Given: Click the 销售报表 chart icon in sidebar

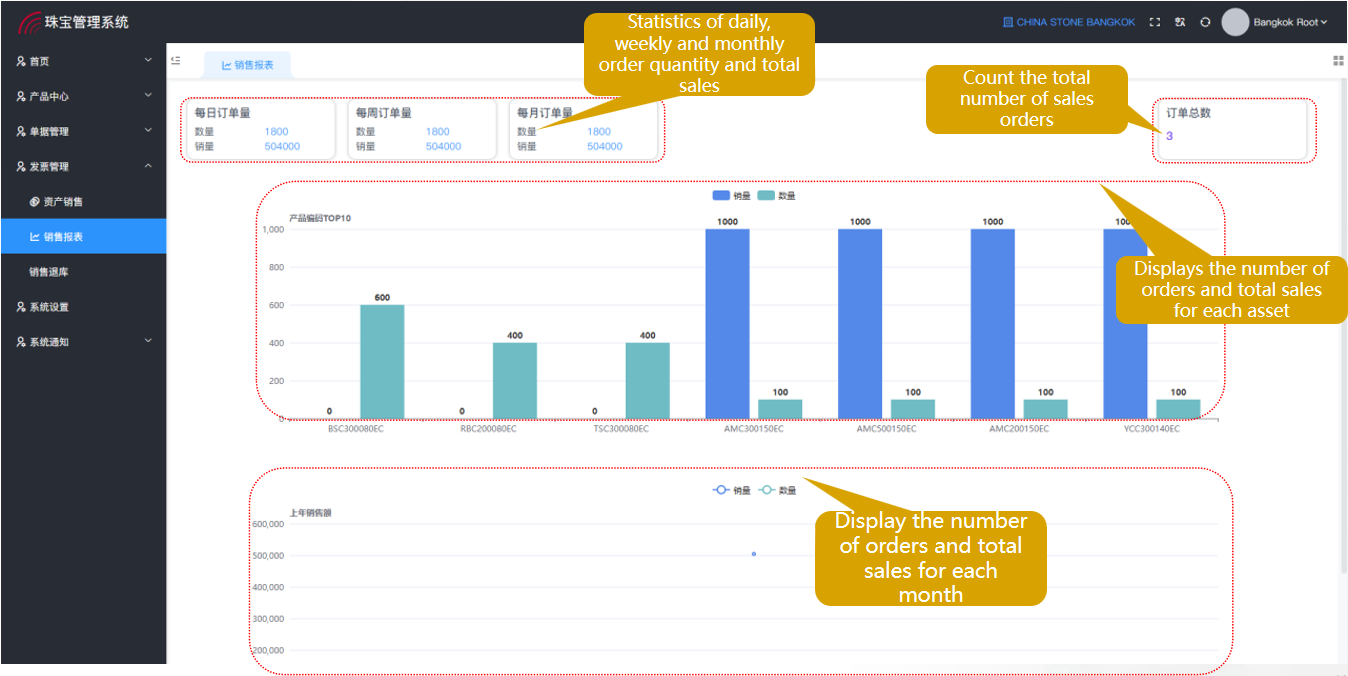Looking at the screenshot, I should pyautogui.click(x=34, y=235).
